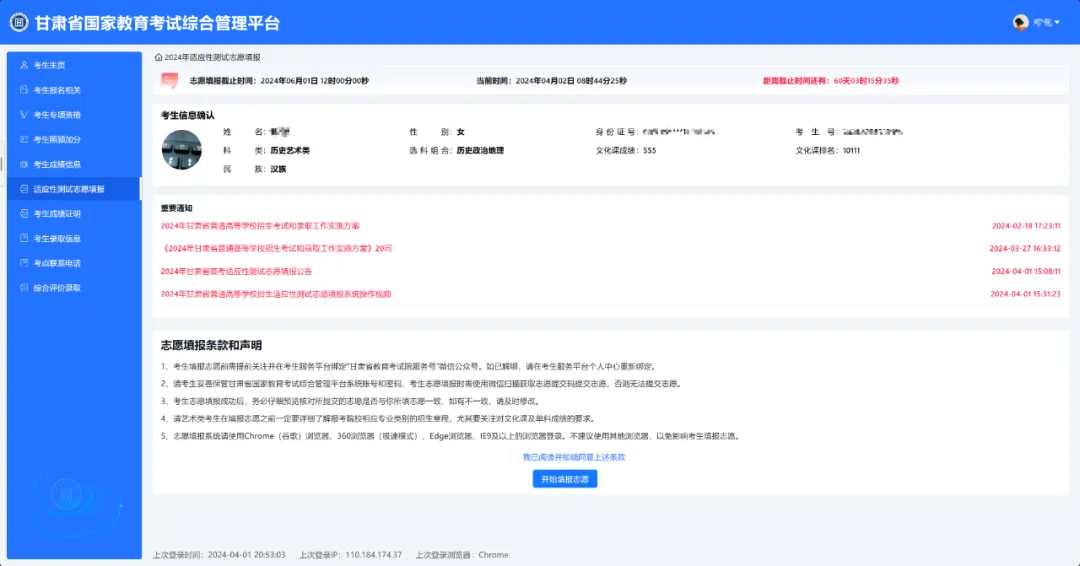Click the platform logo emblem in header

coord(19,22)
